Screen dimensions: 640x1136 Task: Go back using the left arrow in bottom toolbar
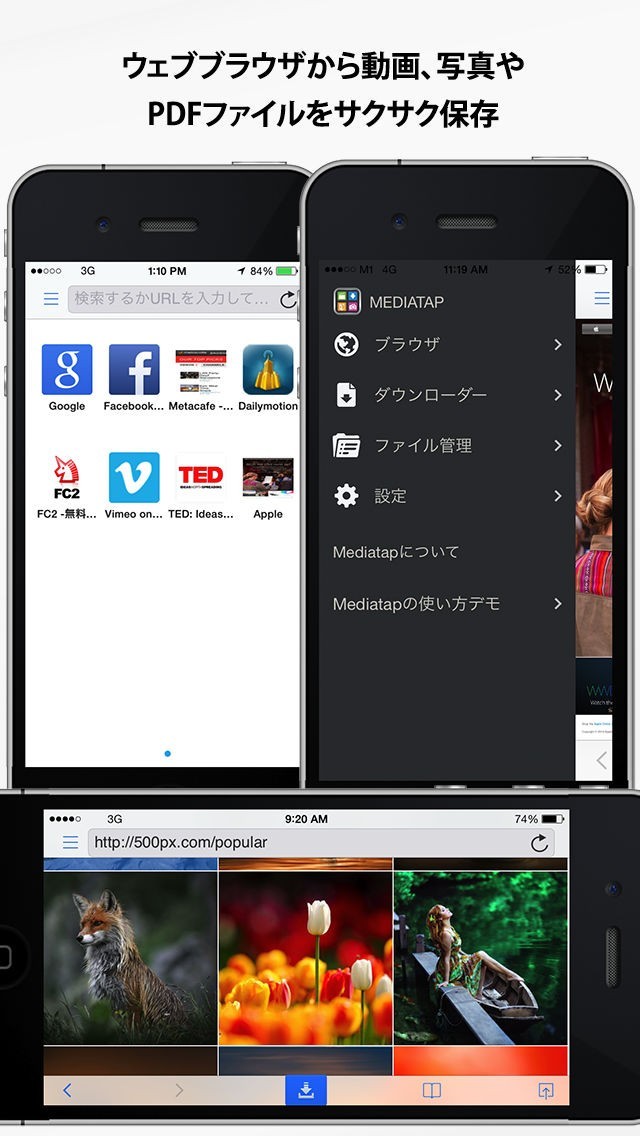[x=67, y=1090]
